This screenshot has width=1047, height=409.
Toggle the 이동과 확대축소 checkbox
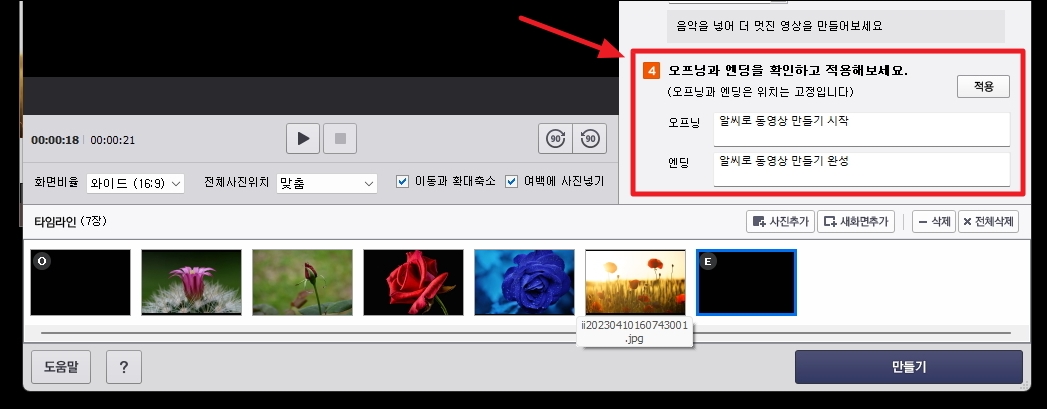[403, 181]
